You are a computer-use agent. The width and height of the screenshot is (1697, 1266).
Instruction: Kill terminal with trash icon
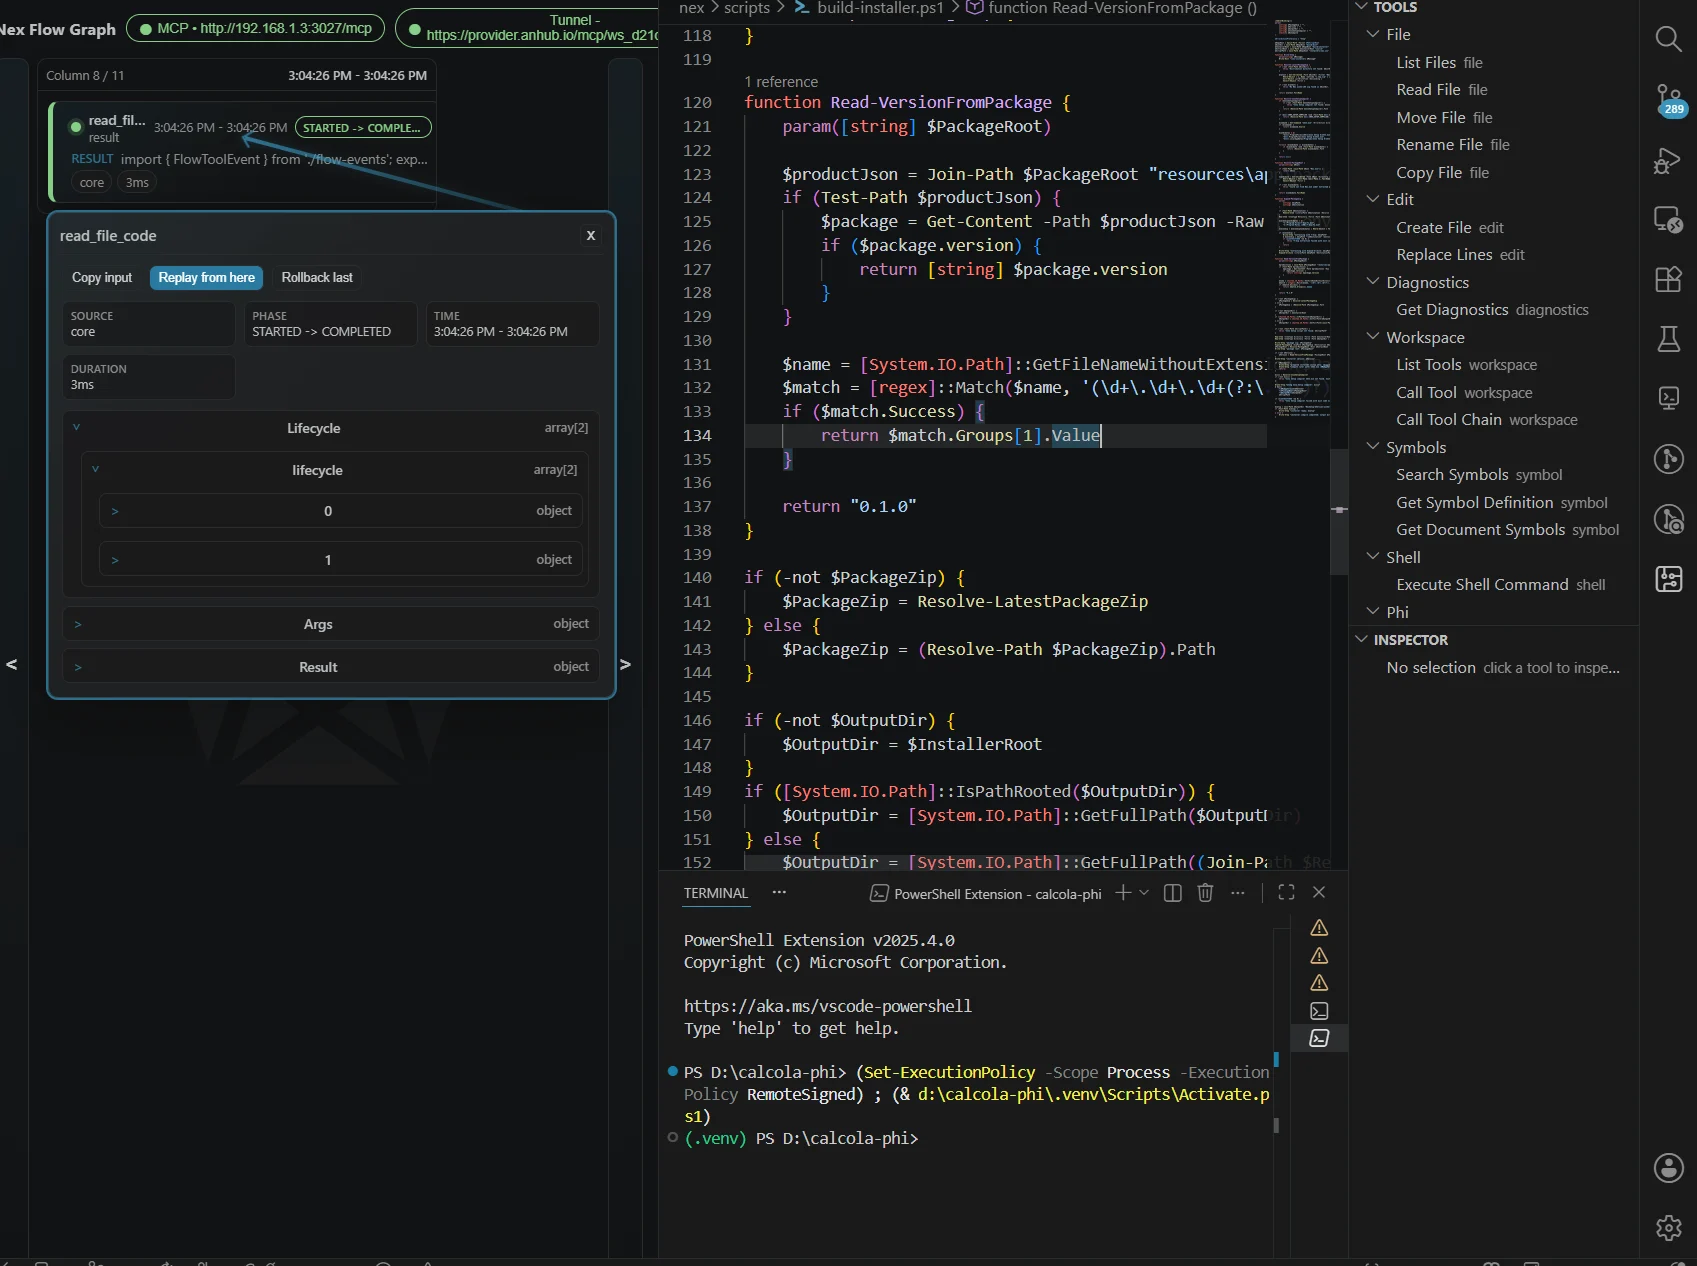coord(1205,893)
